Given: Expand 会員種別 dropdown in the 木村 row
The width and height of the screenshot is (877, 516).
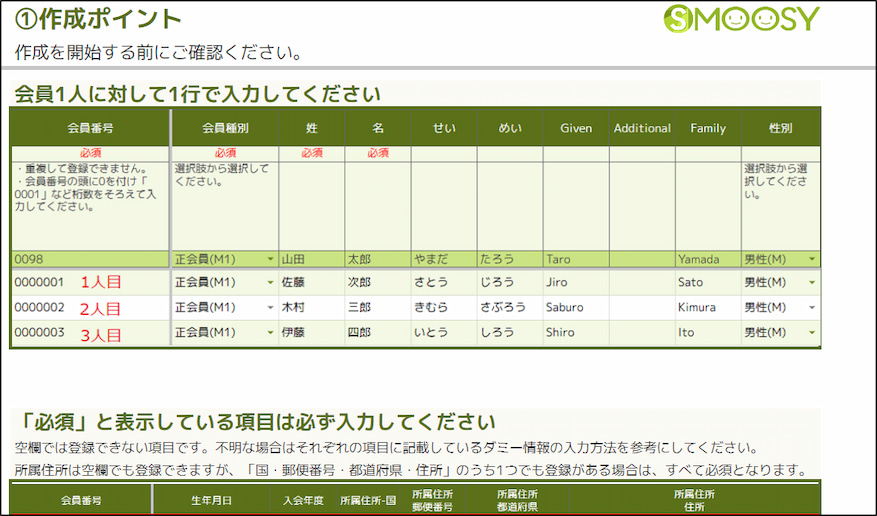Looking at the screenshot, I should pos(270,308).
